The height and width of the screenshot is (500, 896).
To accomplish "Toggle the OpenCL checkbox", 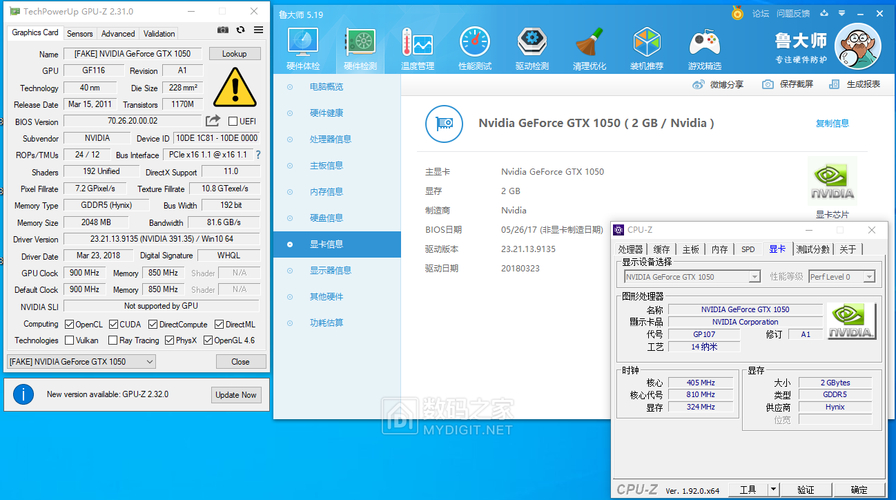I will pos(69,325).
